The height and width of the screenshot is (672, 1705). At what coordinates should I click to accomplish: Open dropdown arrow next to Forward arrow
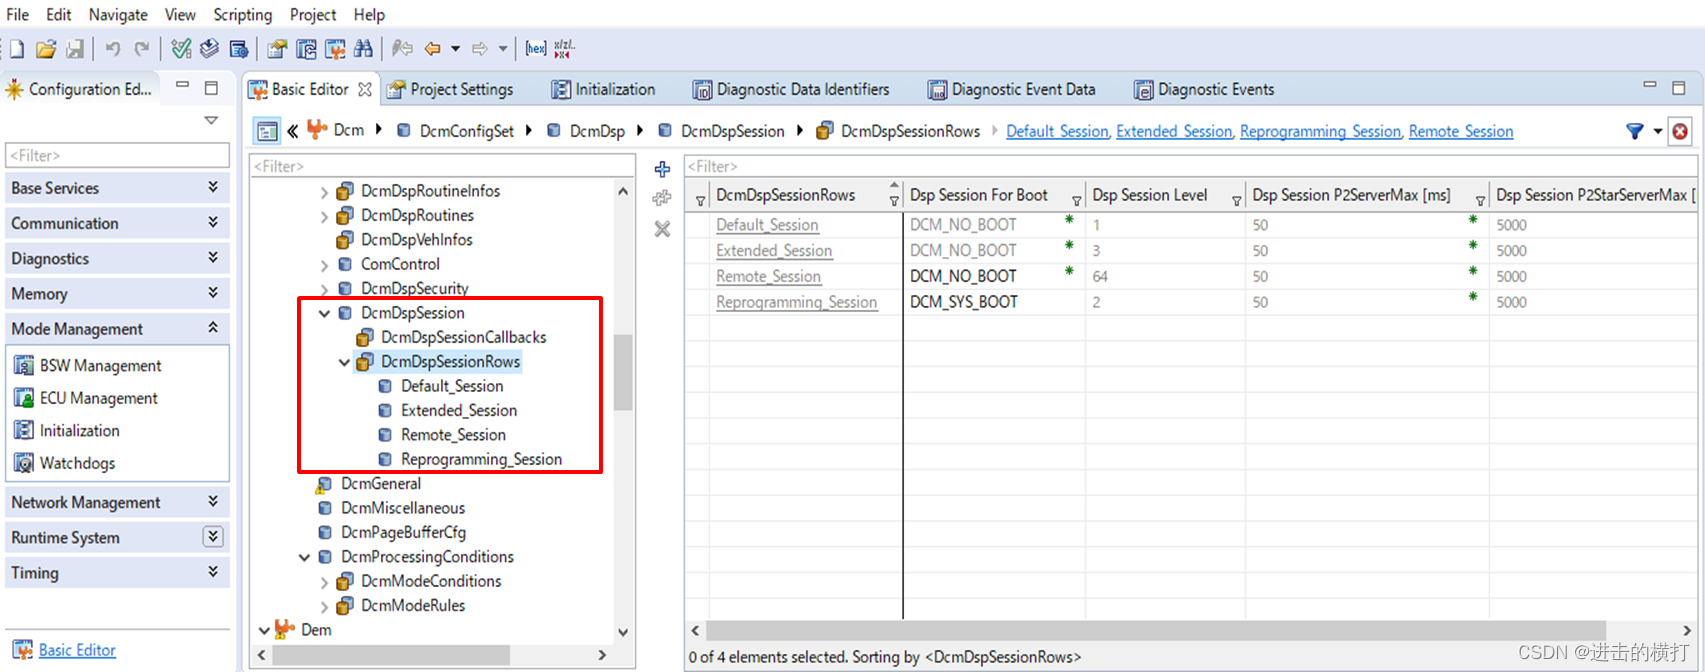503,49
